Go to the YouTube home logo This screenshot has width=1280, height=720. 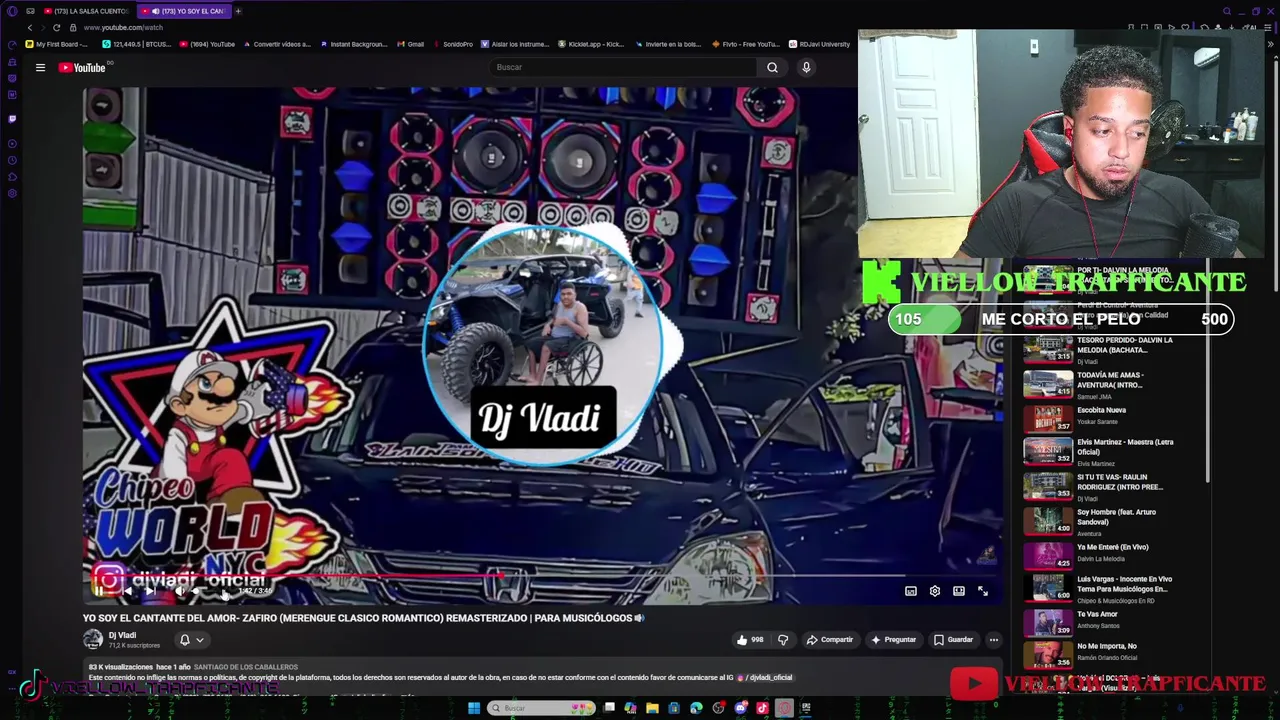[x=82, y=67]
